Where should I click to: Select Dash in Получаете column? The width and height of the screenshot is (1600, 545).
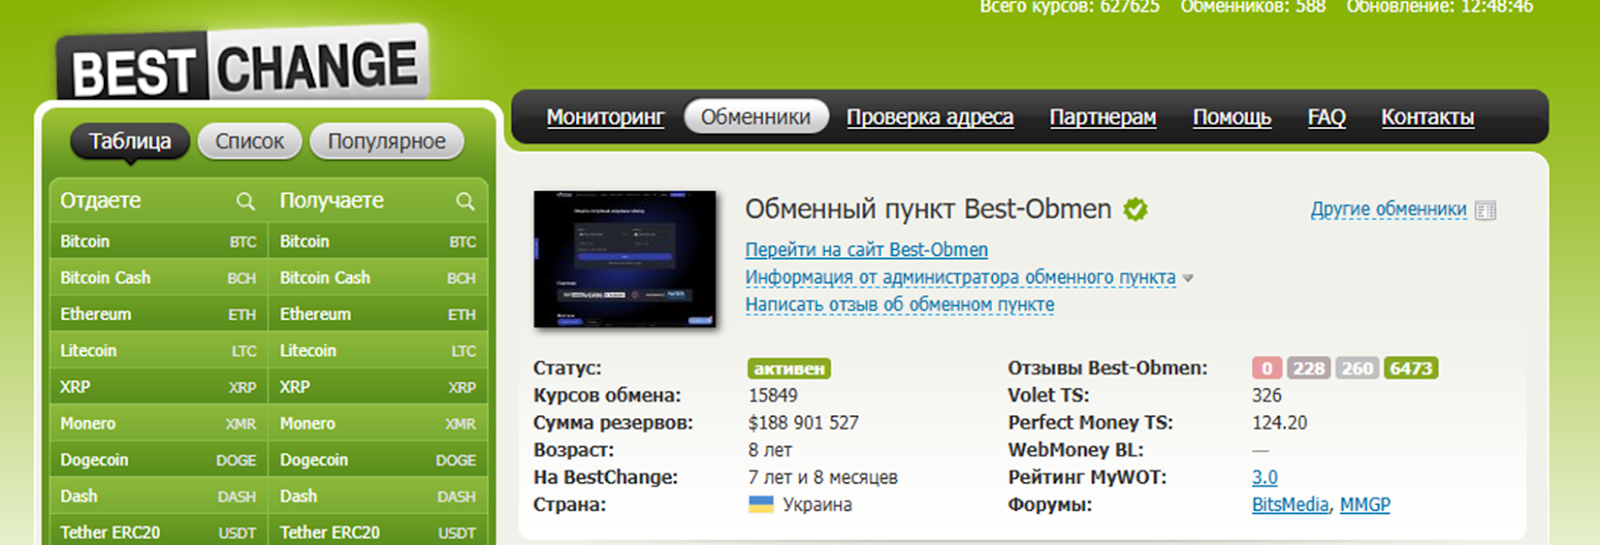coord(378,496)
